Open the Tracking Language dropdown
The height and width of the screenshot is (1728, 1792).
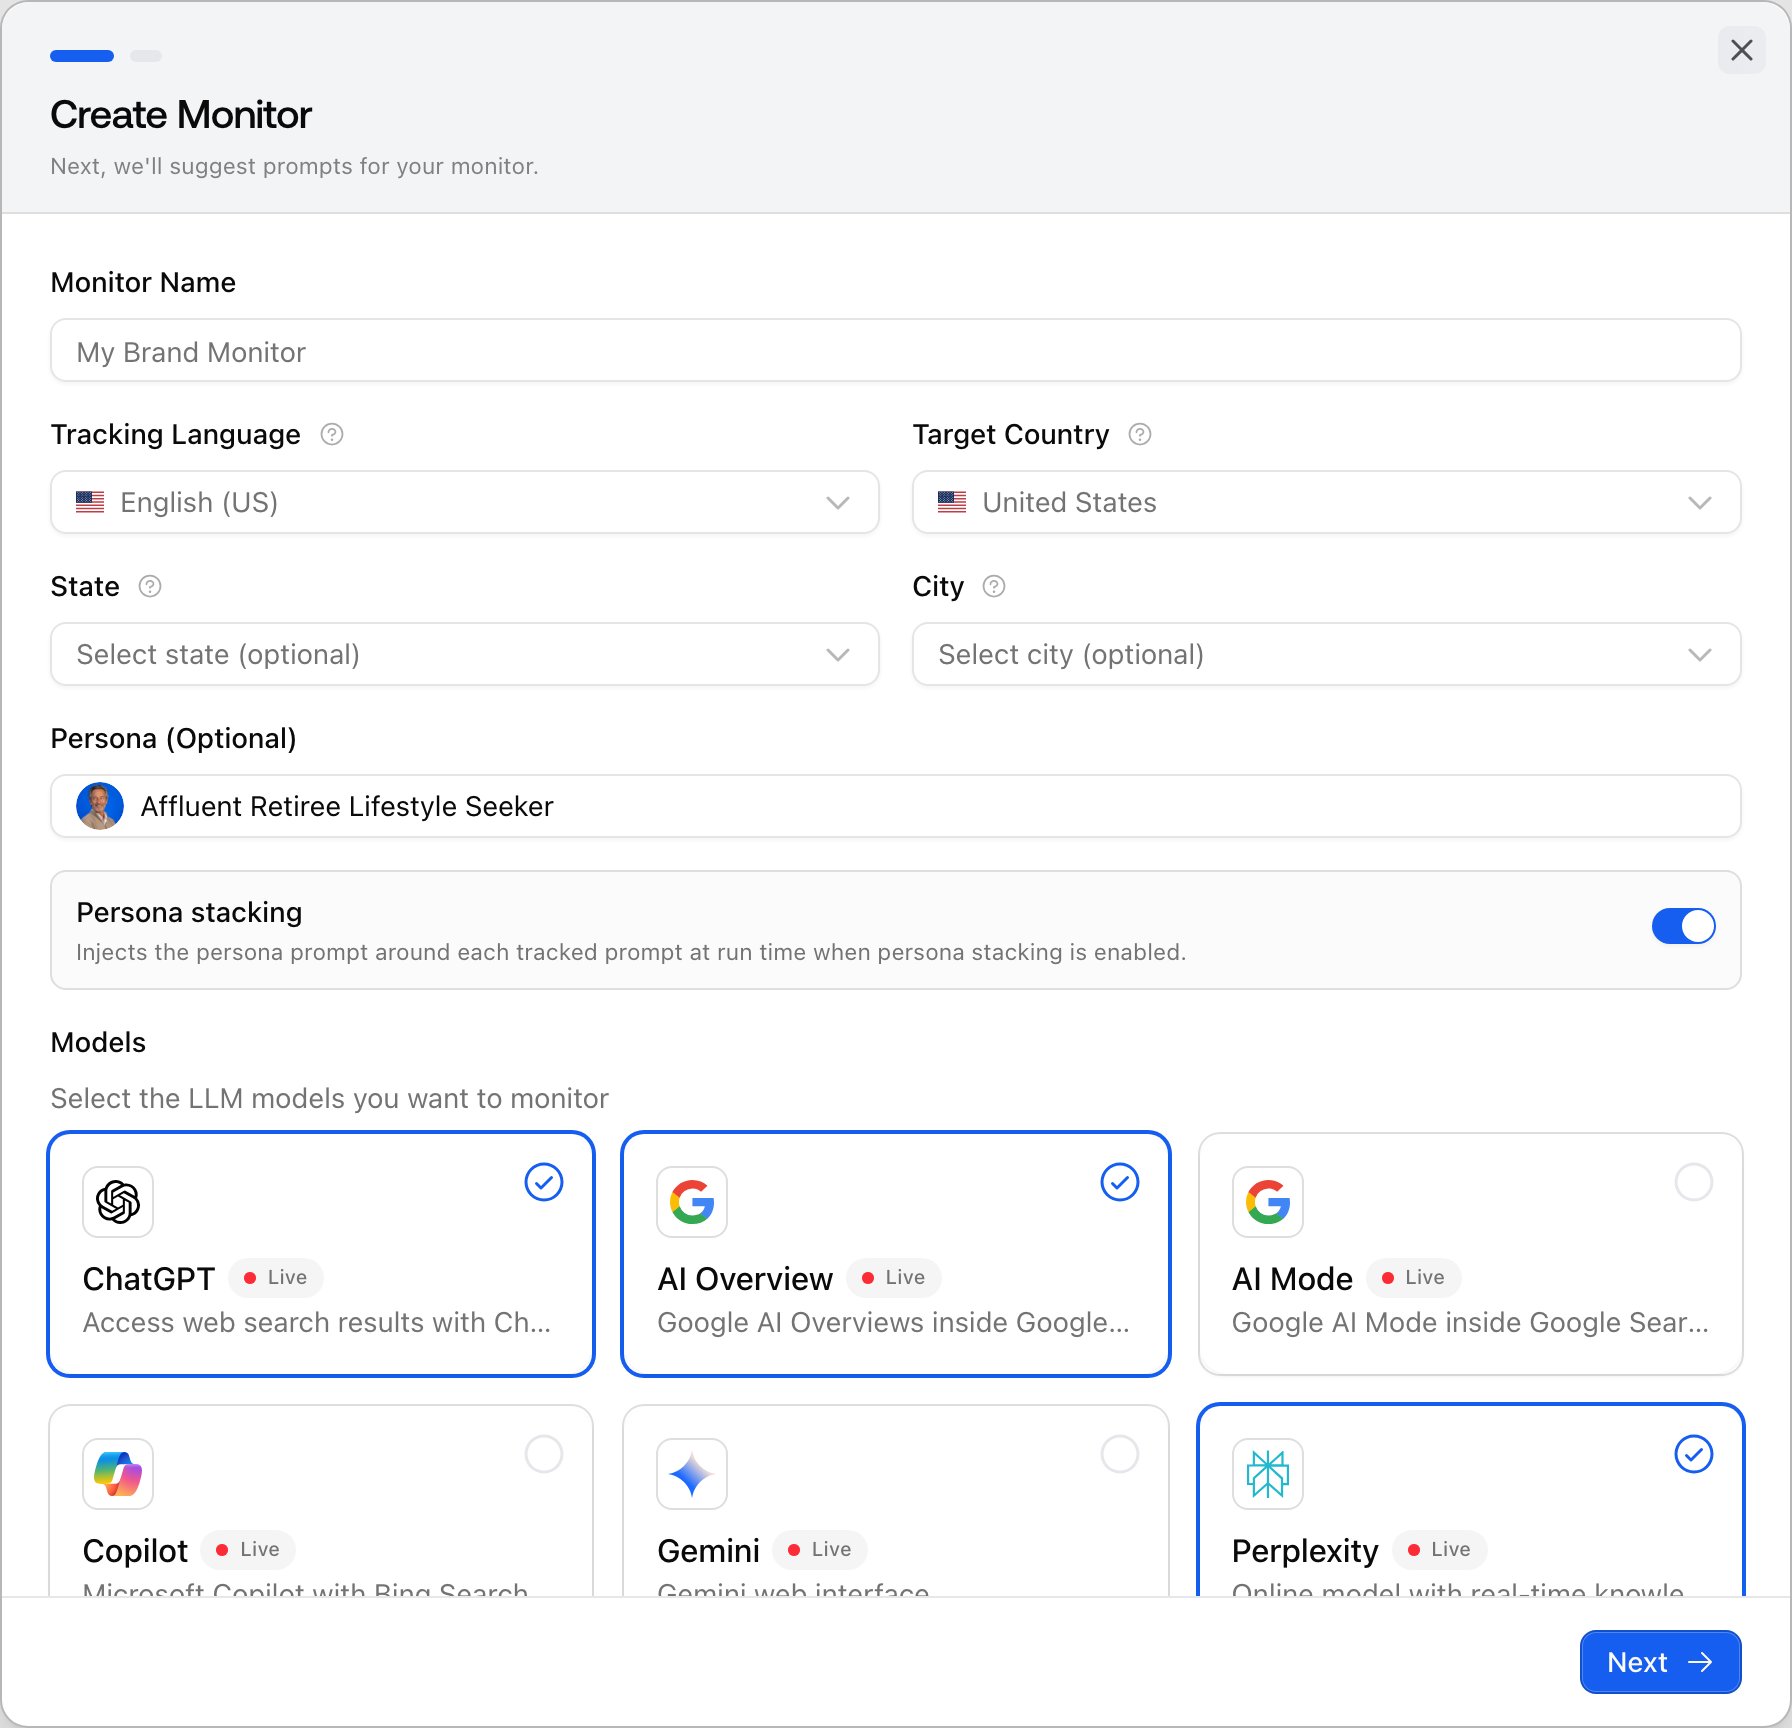pos(465,502)
